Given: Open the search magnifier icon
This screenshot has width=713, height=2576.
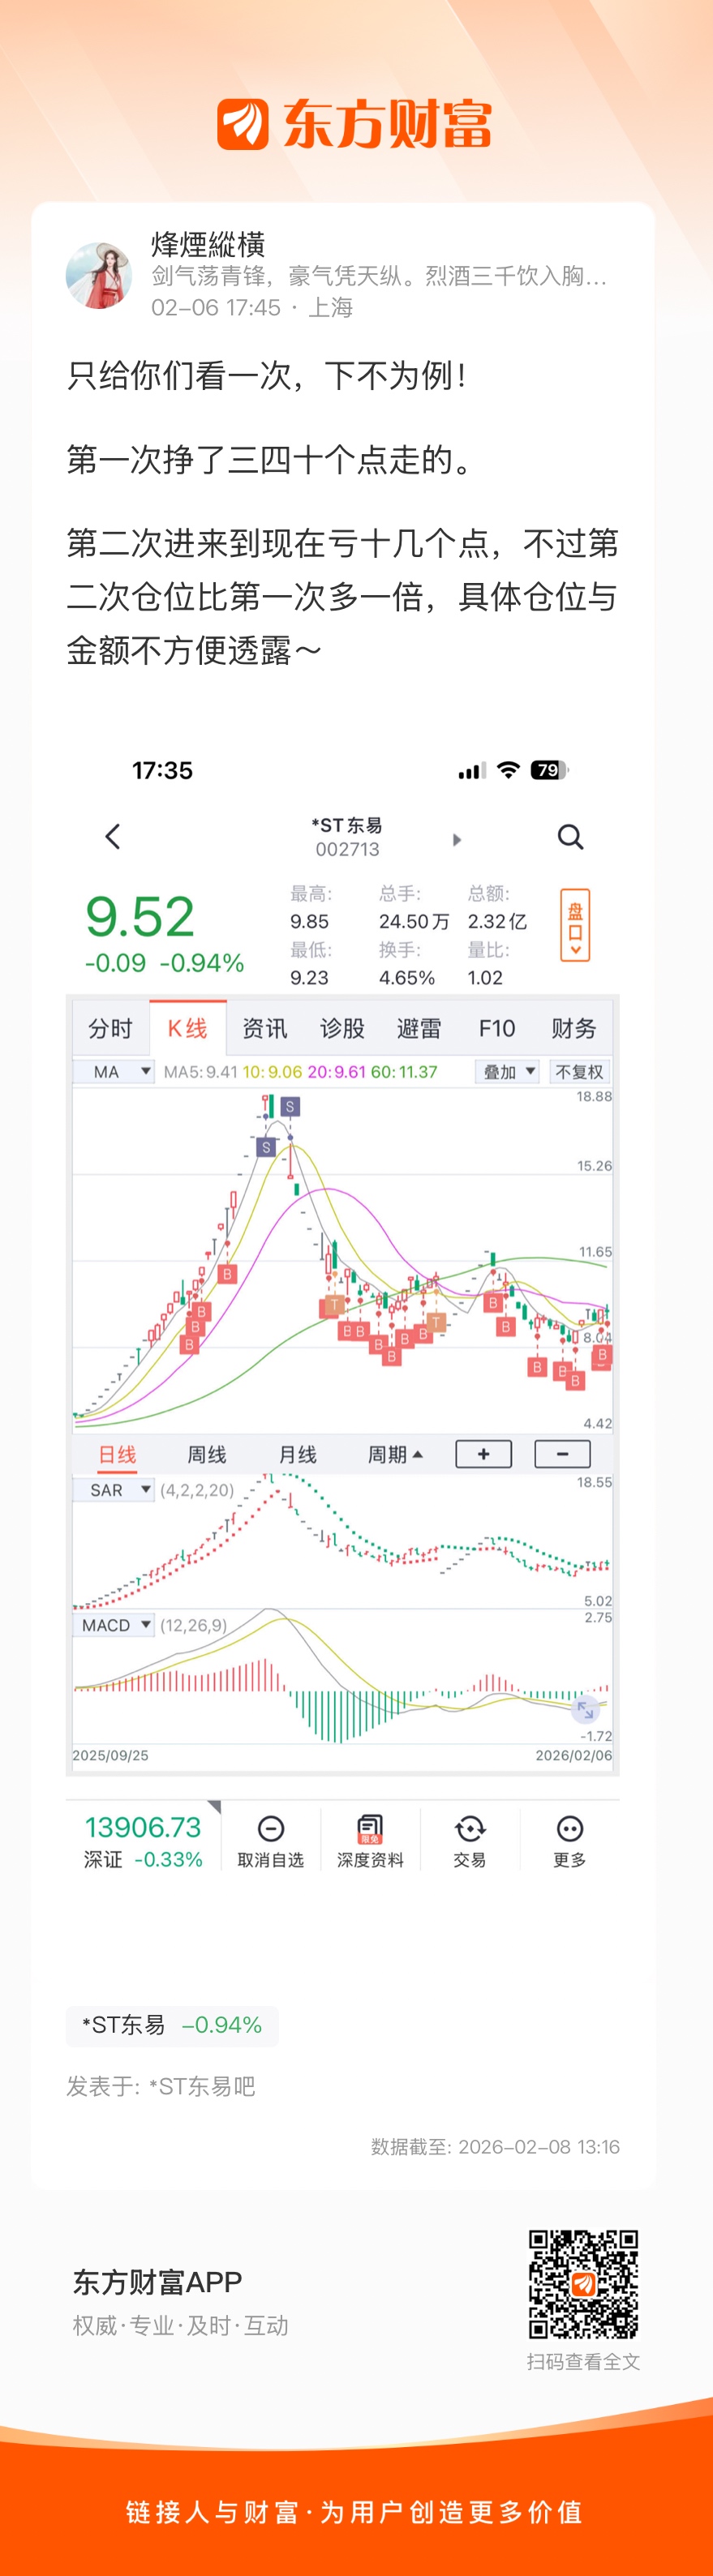Looking at the screenshot, I should 570,836.
